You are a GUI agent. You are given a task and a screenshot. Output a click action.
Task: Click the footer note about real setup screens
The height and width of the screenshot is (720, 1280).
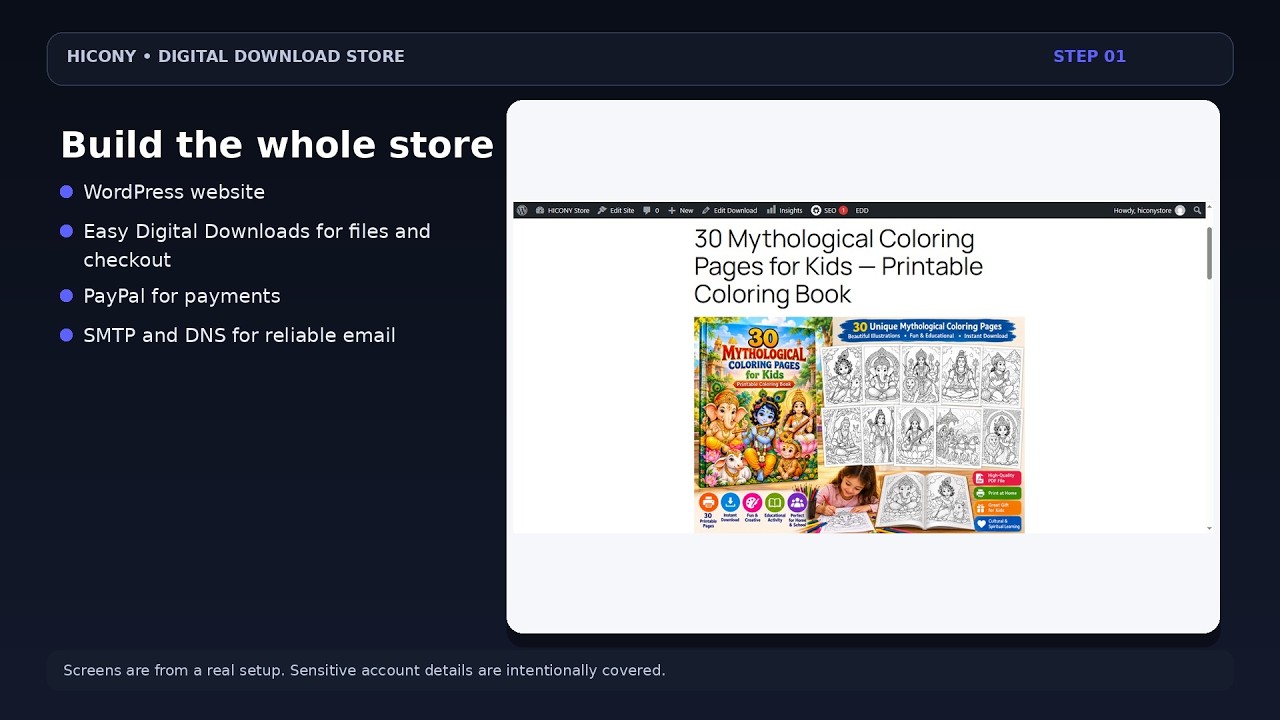[364, 670]
